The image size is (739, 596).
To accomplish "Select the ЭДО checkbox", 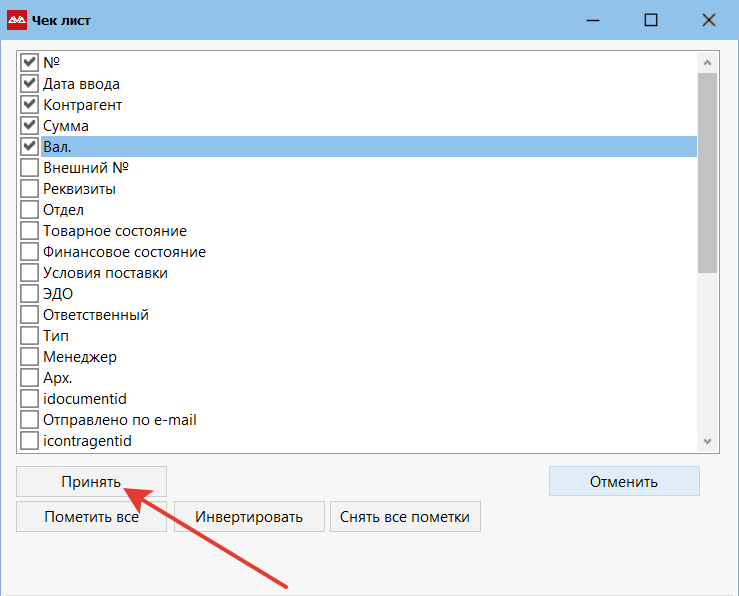I will [29, 294].
